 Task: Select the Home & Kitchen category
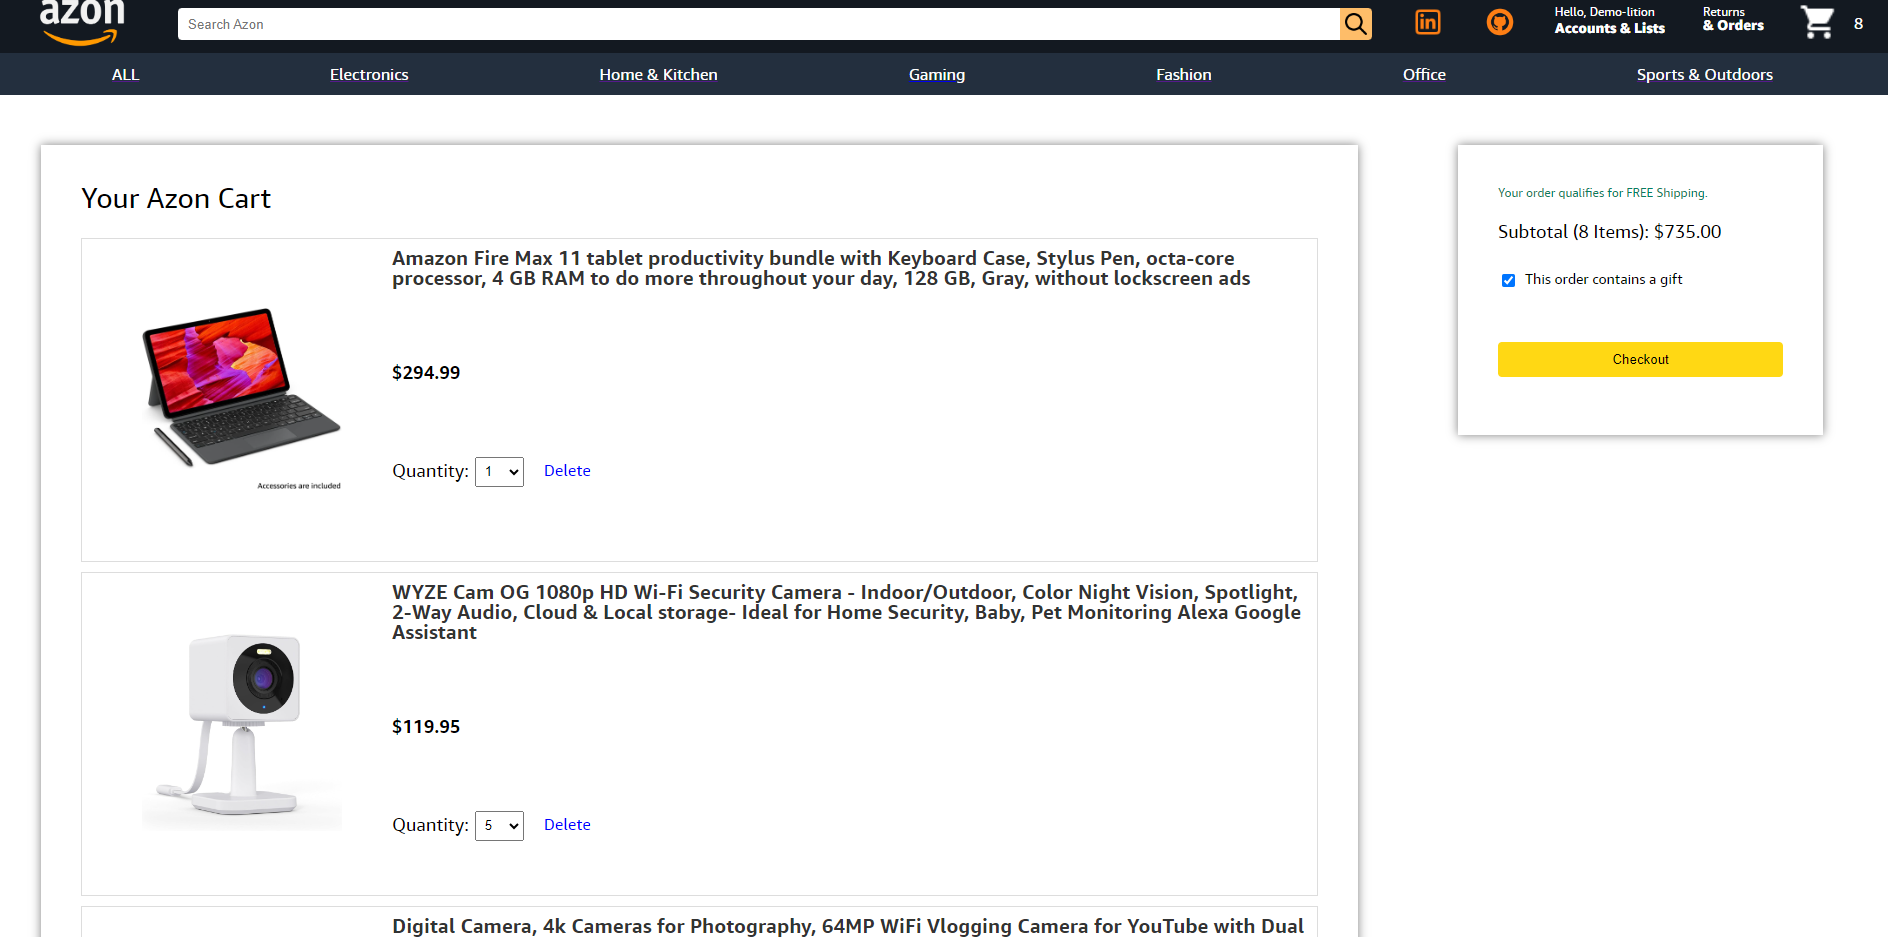pos(658,75)
